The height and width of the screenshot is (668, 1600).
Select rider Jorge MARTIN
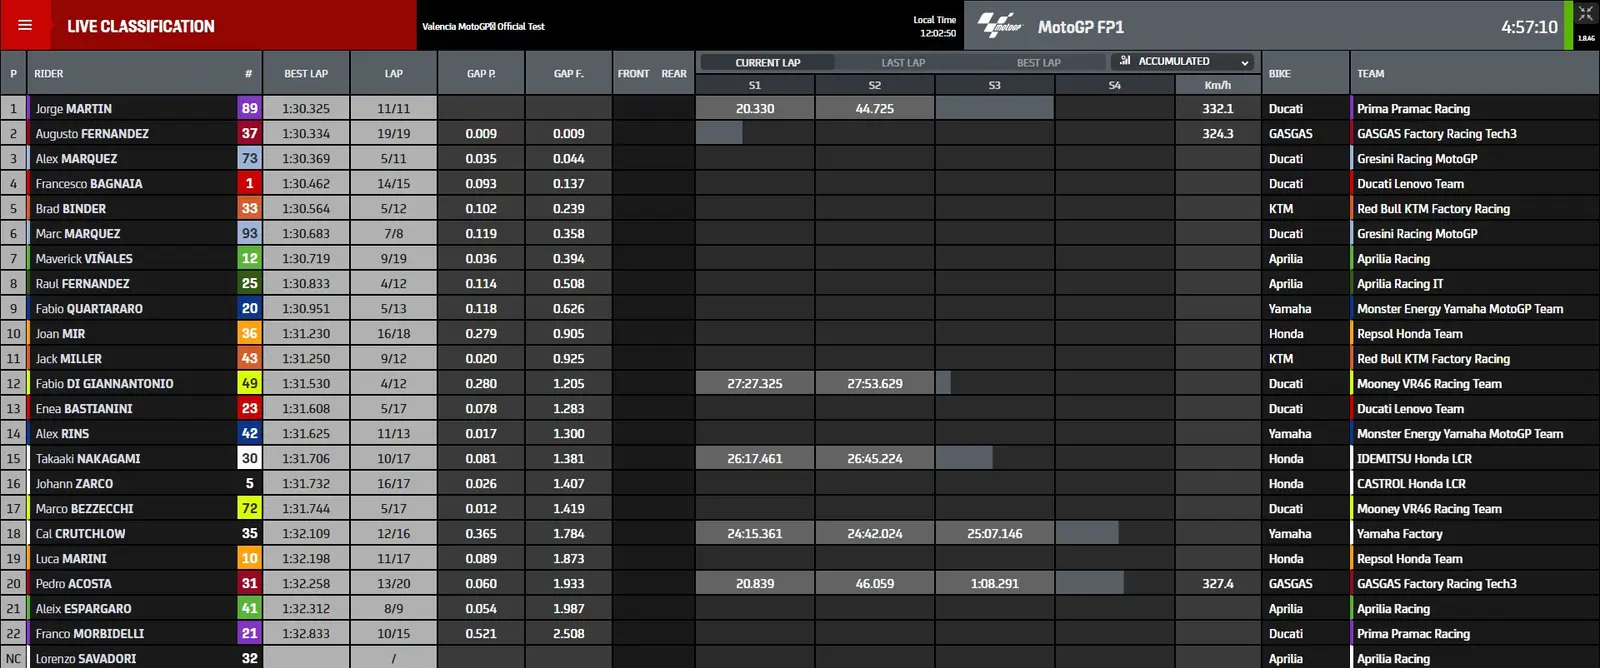pos(73,108)
